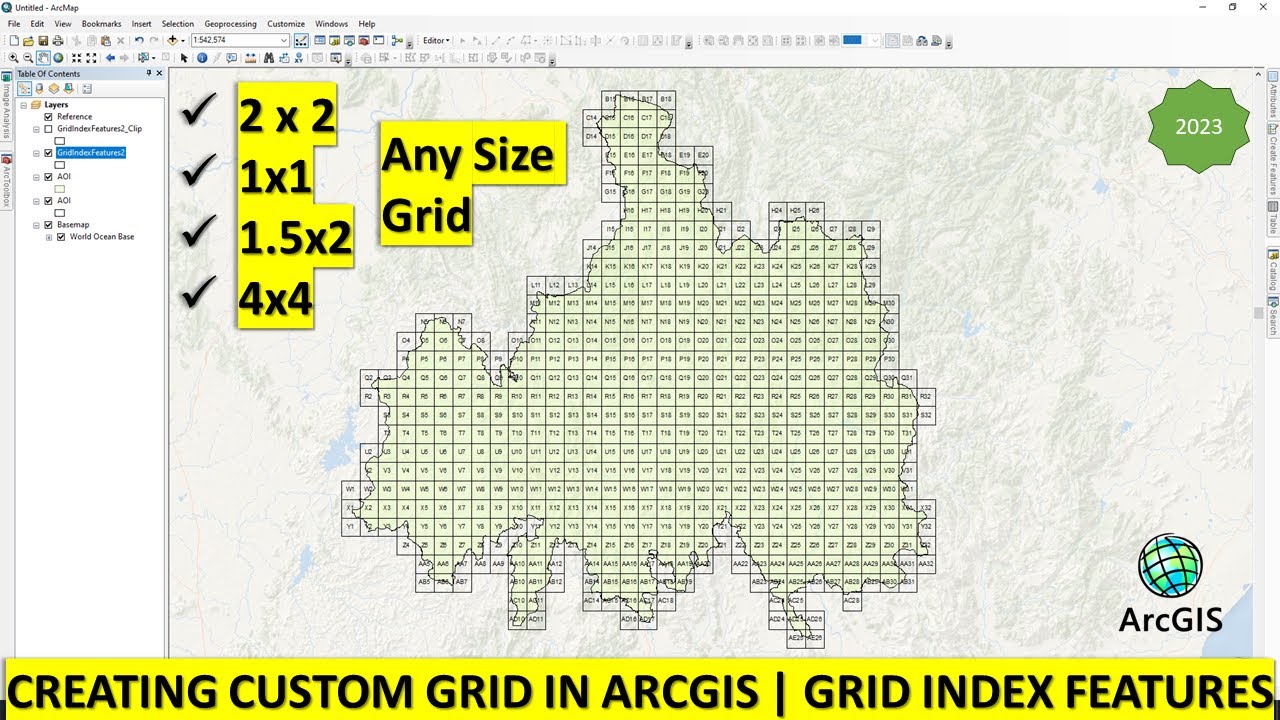The image size is (1280, 720).
Task: Collapse the Layers data frame
Action: coord(24,105)
